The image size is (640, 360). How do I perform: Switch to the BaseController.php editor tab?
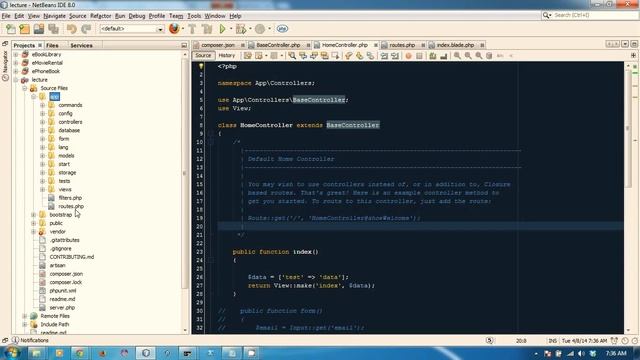pyautogui.click(x=278, y=45)
